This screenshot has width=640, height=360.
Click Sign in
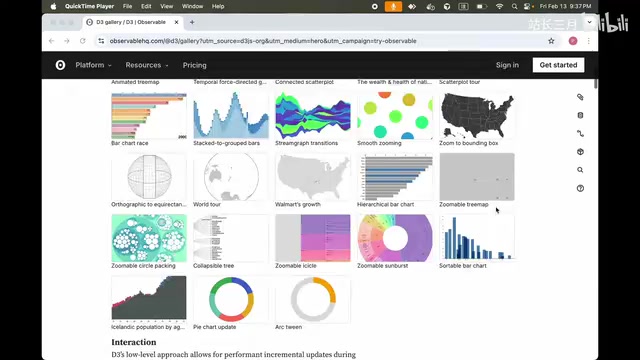click(x=507, y=65)
